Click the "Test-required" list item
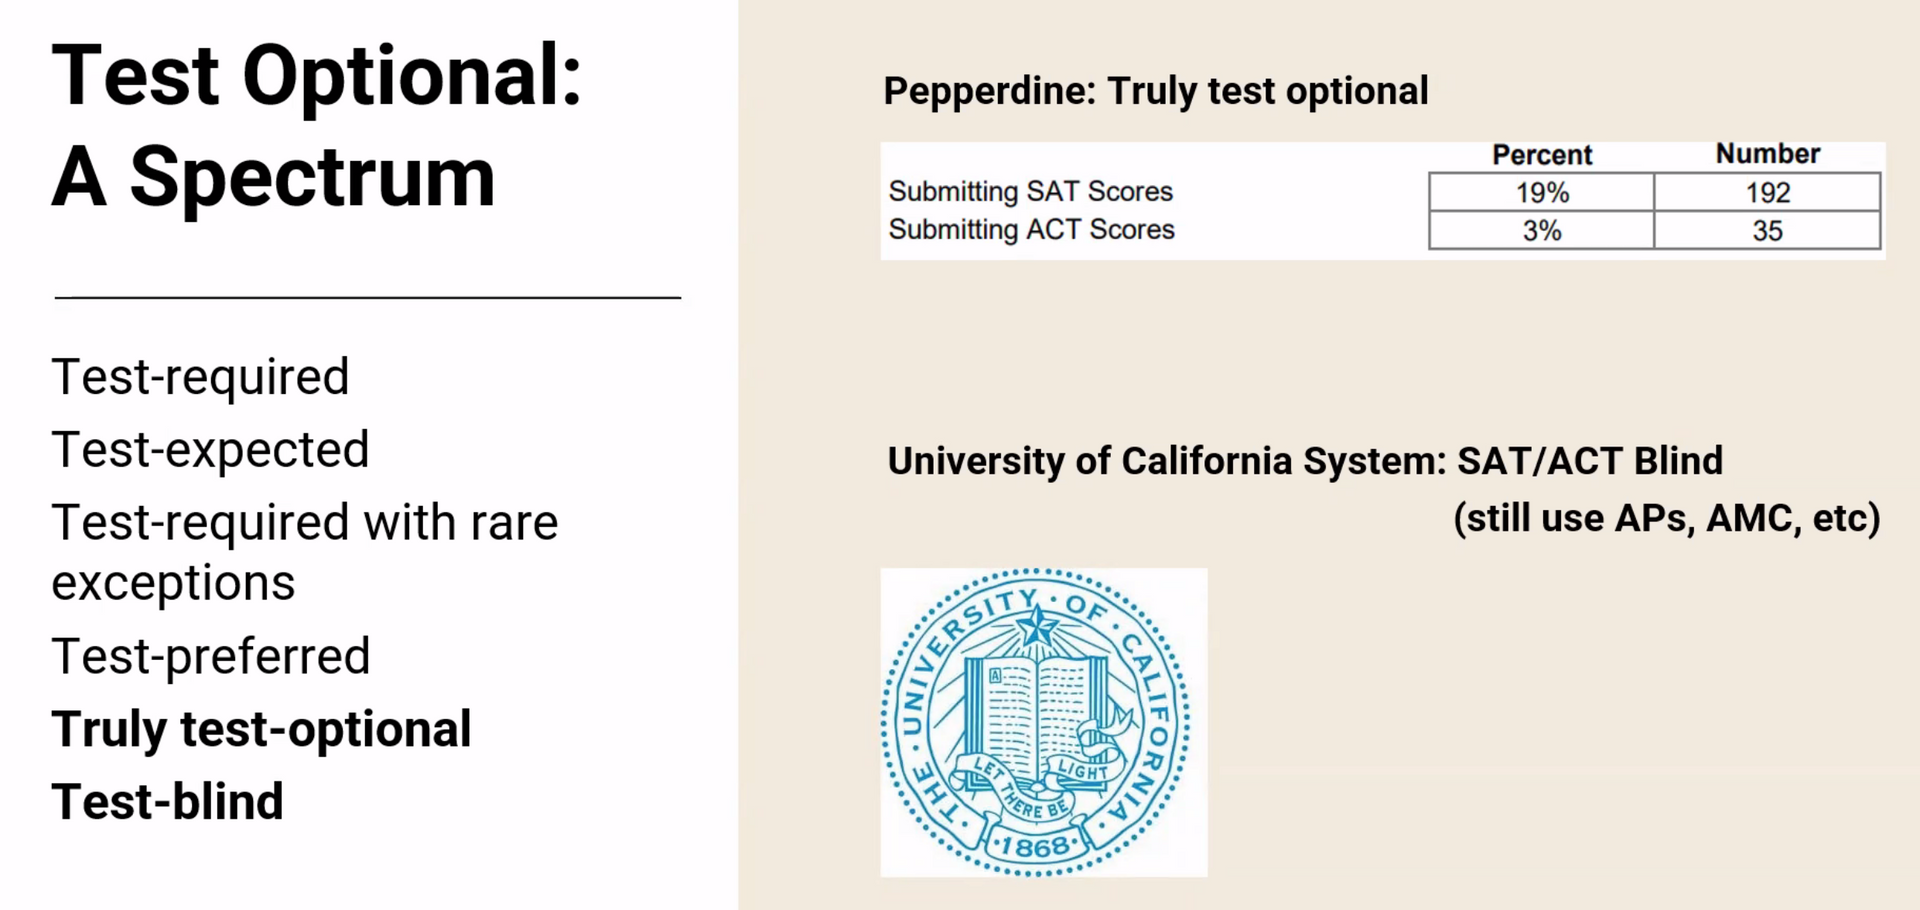This screenshot has height=910, width=1920. (x=200, y=377)
